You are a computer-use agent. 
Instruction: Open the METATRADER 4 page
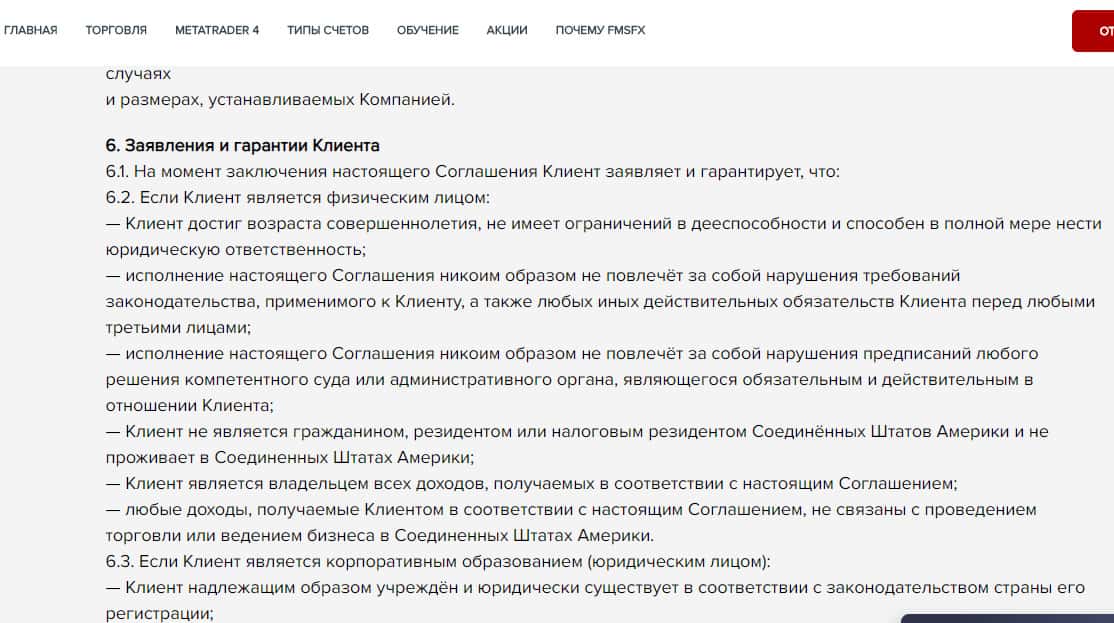pos(216,30)
